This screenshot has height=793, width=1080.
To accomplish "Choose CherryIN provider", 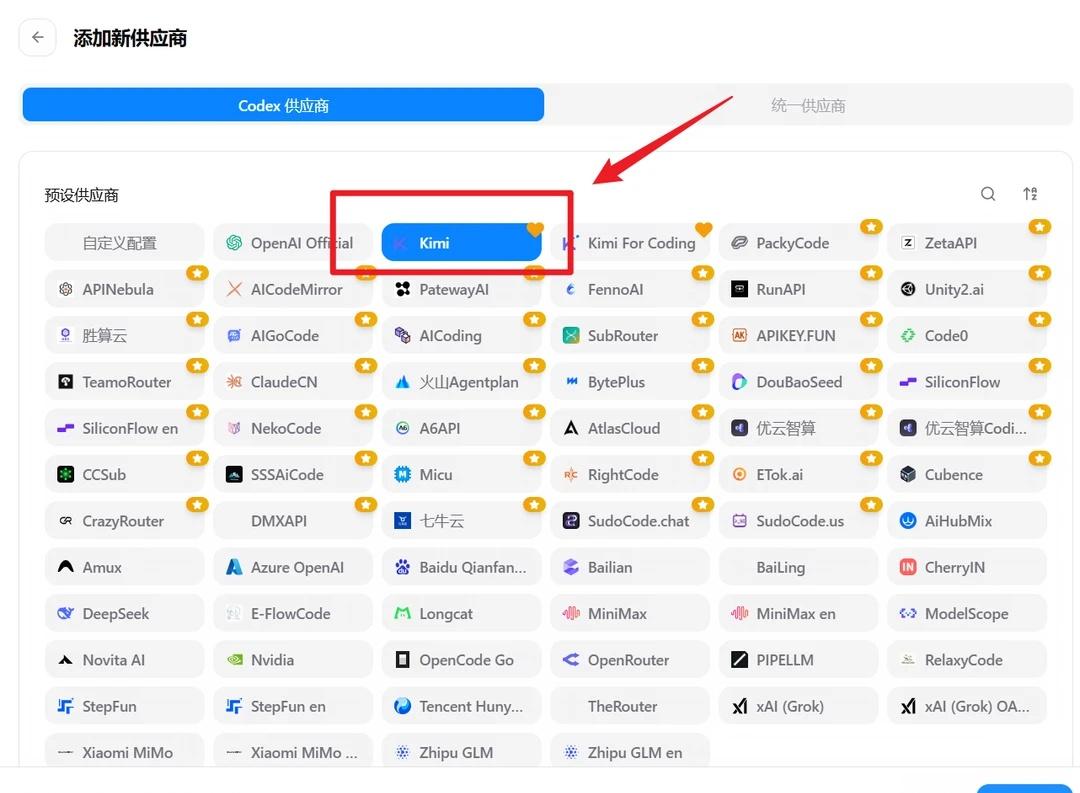I will point(967,567).
